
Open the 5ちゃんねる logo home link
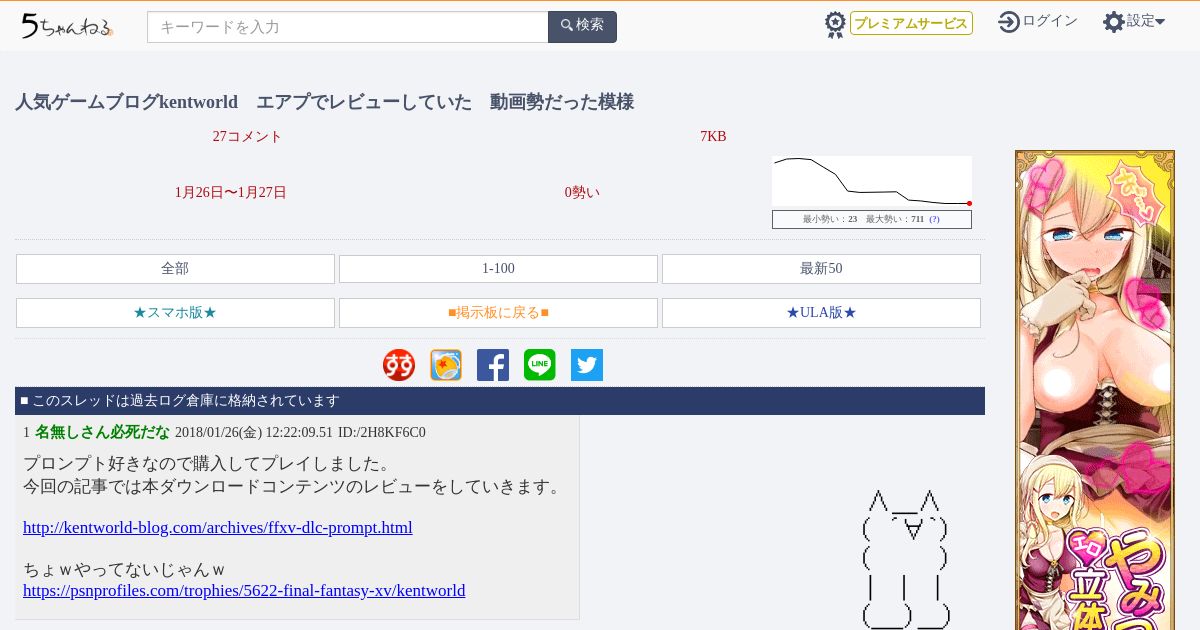[67, 26]
